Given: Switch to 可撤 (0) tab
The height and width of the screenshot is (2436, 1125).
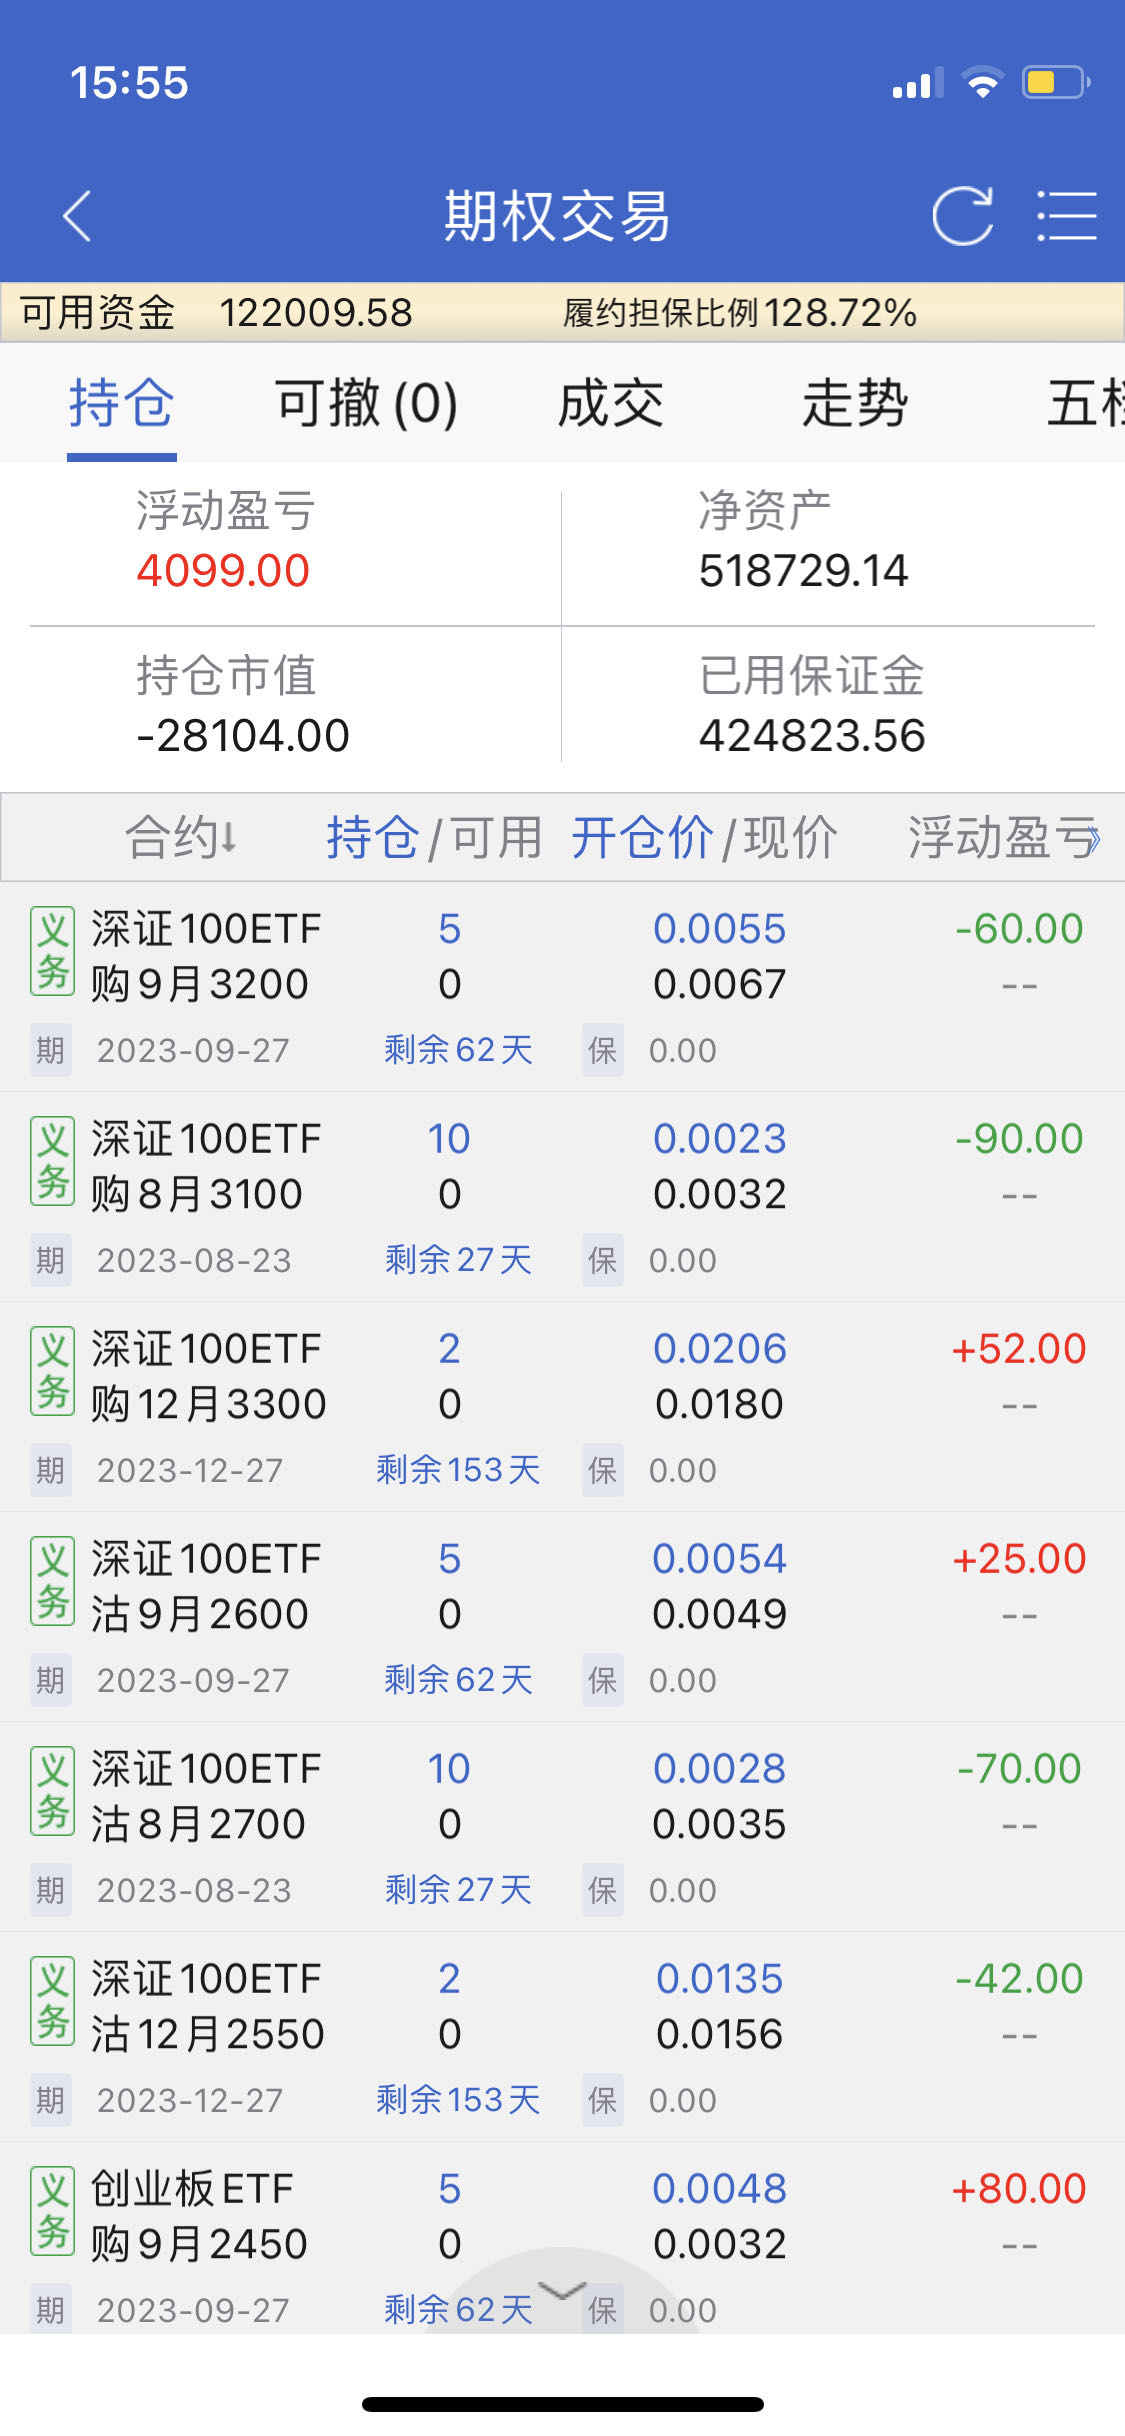Looking at the screenshot, I should [366, 403].
